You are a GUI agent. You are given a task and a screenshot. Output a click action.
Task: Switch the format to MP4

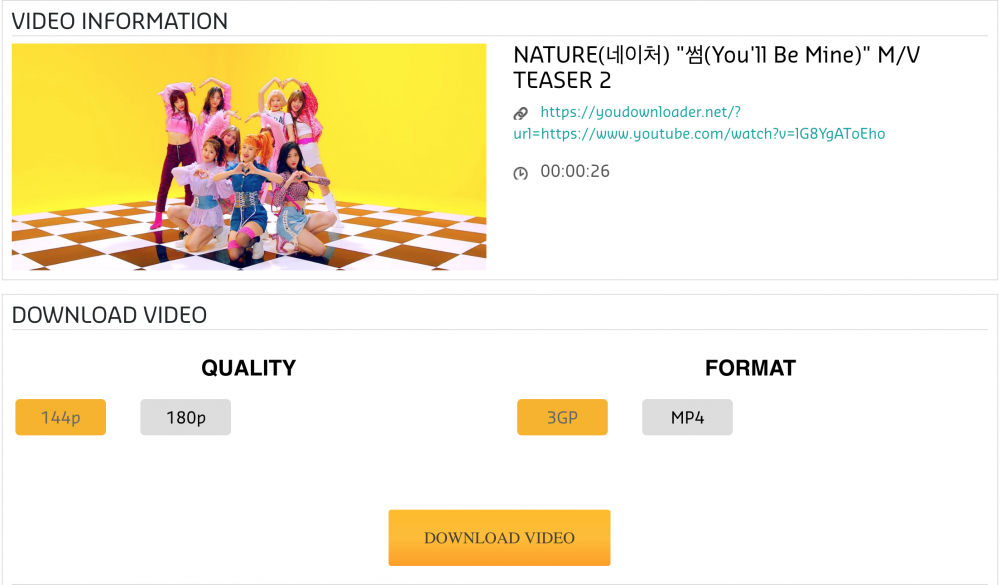(687, 417)
